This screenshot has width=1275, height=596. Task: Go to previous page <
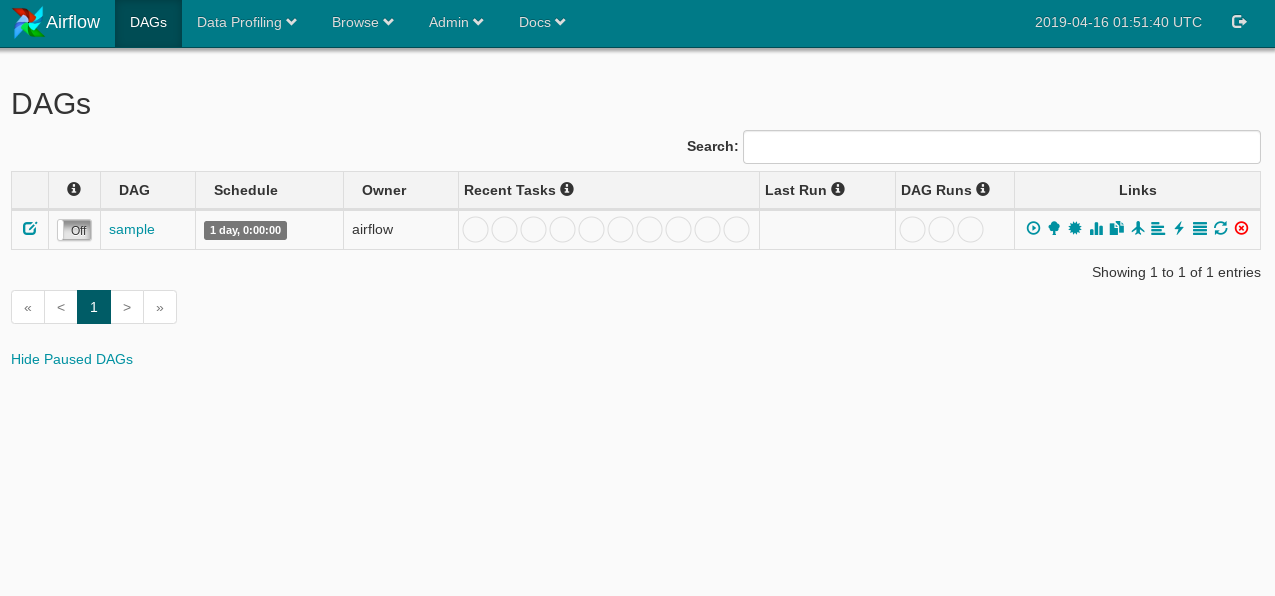pyautogui.click(x=61, y=307)
